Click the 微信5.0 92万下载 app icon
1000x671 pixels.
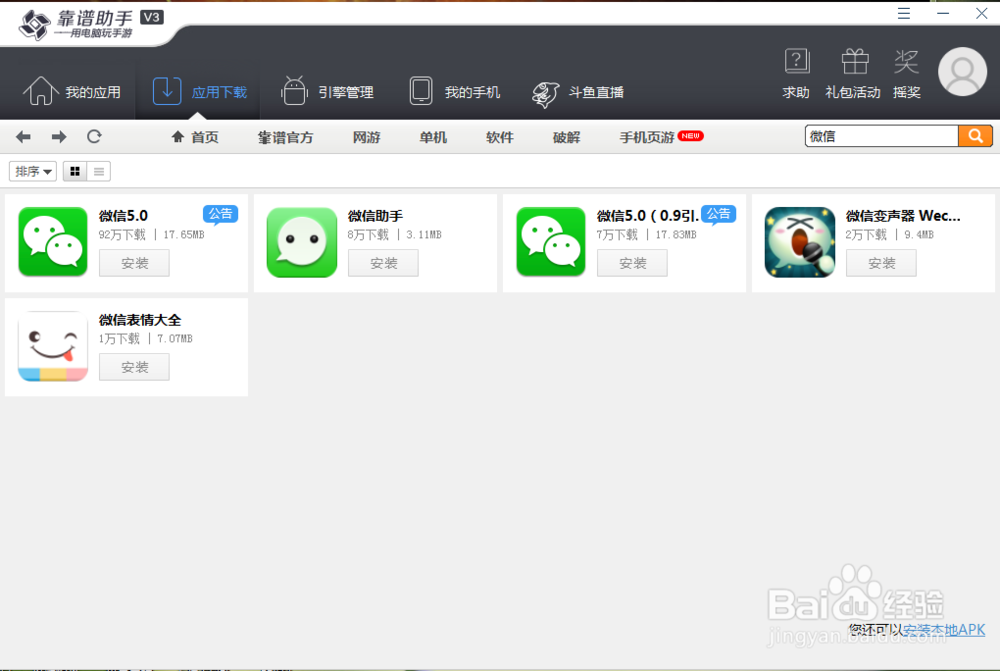(53, 242)
